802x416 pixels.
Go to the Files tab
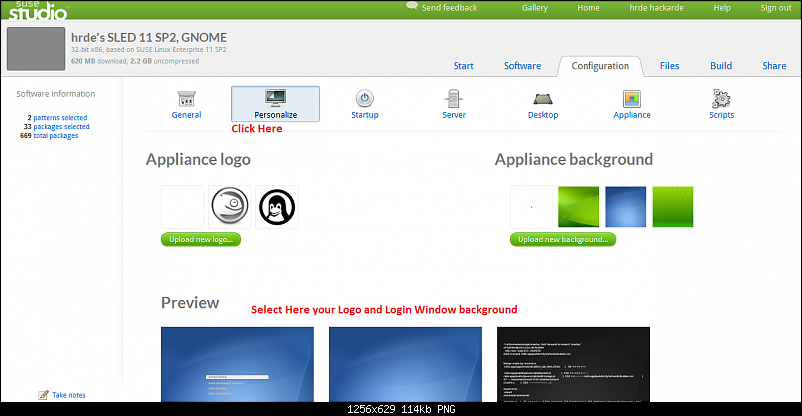pyautogui.click(x=669, y=66)
